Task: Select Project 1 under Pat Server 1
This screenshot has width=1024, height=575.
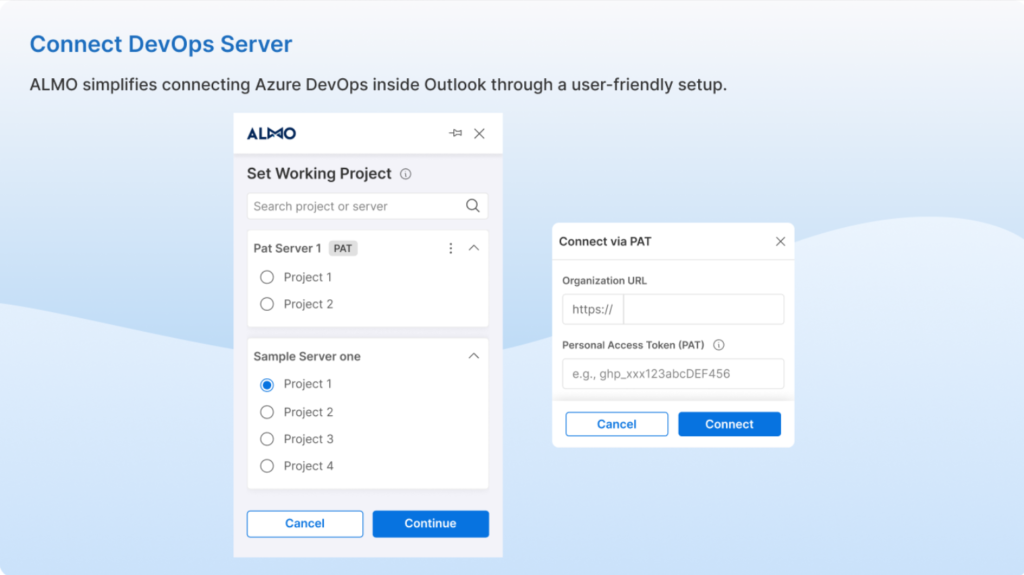Action: [x=266, y=277]
